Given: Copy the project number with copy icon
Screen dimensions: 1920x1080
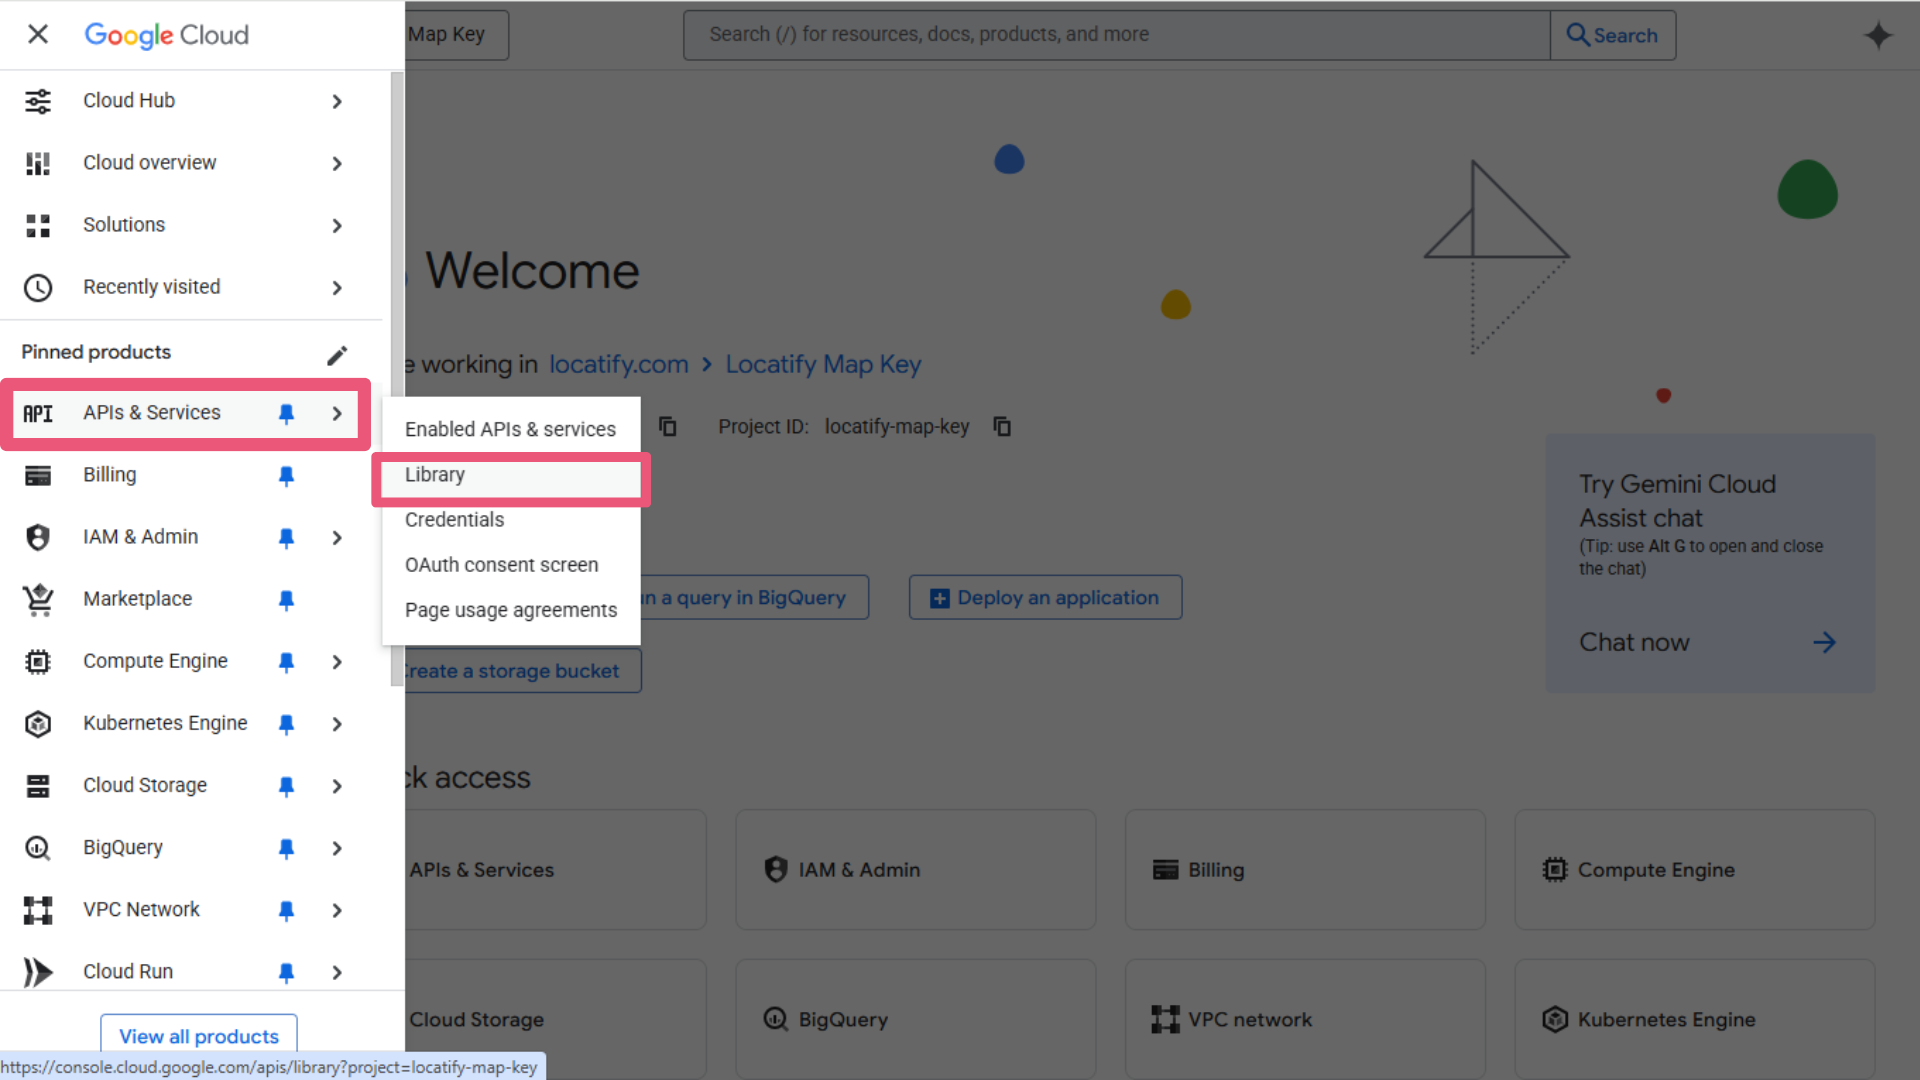Looking at the screenshot, I should pyautogui.click(x=668, y=427).
